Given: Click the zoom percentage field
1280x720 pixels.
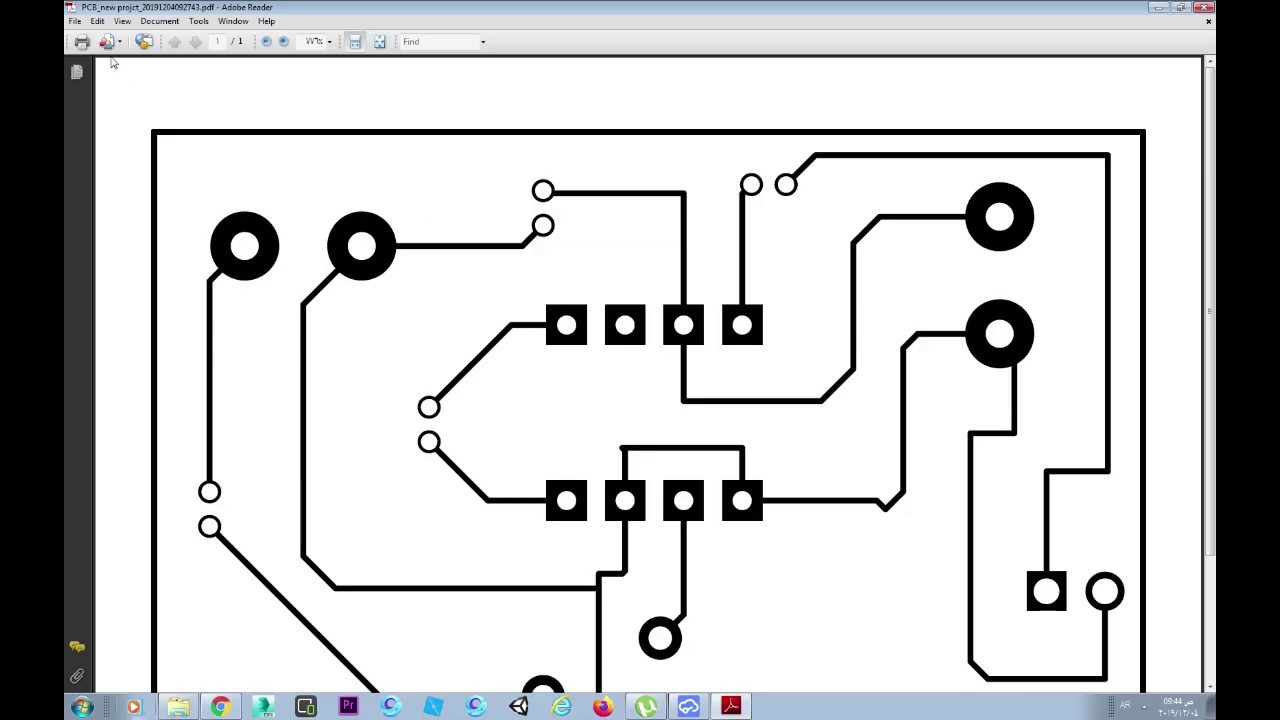Looking at the screenshot, I should (x=313, y=42).
